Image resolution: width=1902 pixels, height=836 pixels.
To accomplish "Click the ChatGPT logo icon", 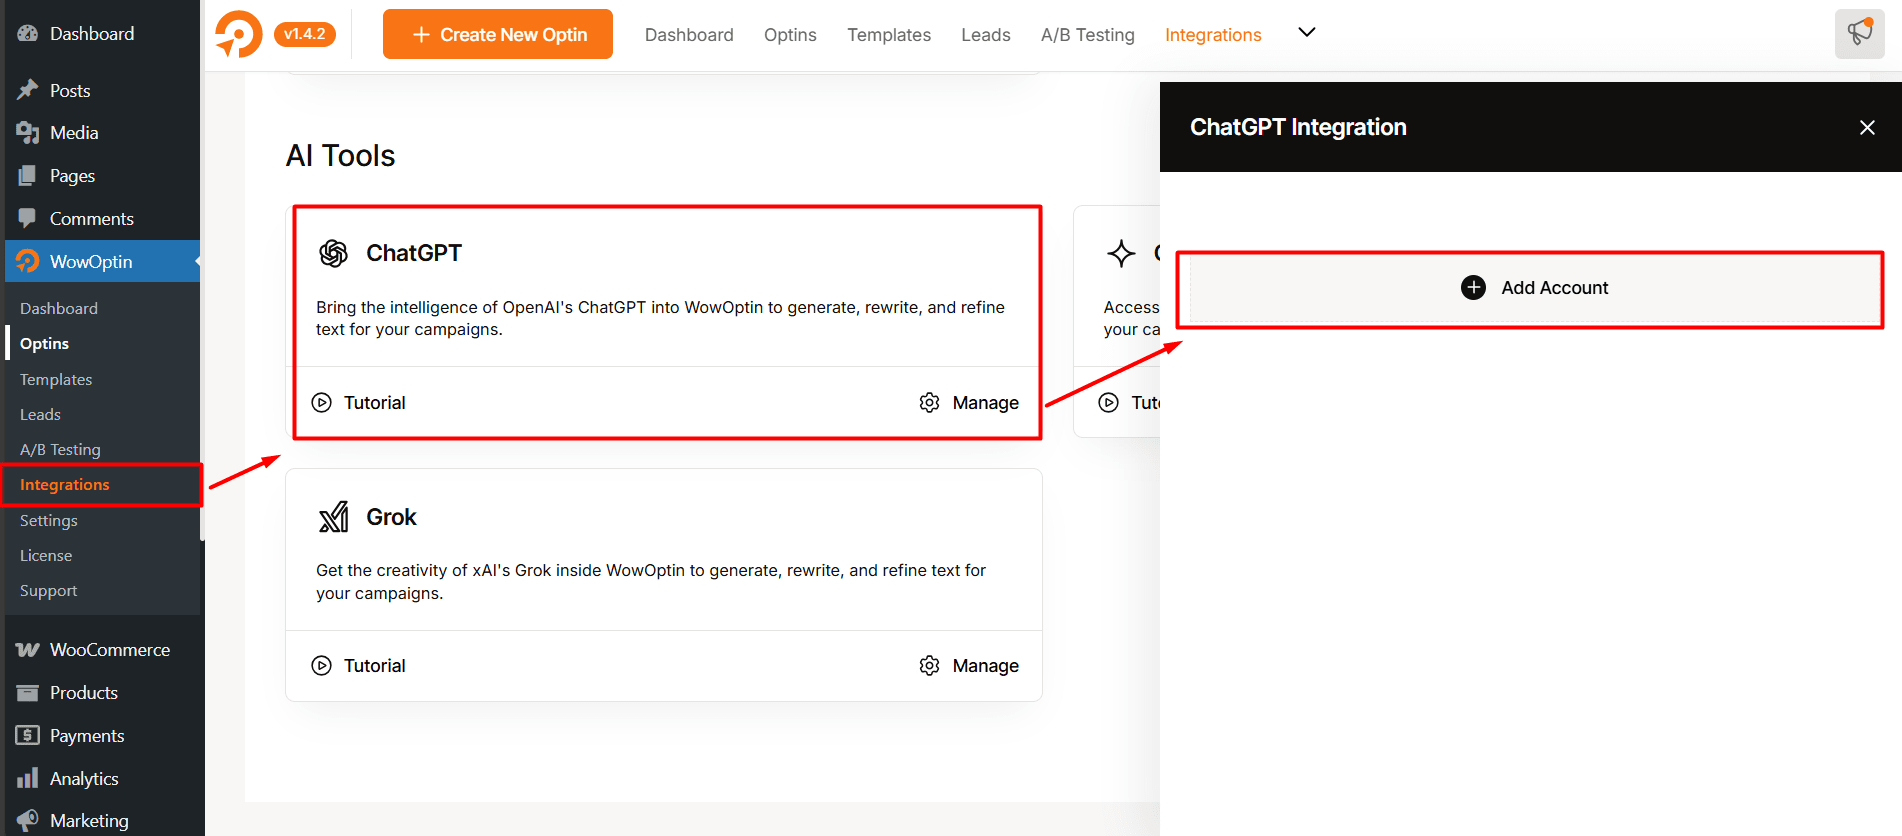I will coord(333,253).
